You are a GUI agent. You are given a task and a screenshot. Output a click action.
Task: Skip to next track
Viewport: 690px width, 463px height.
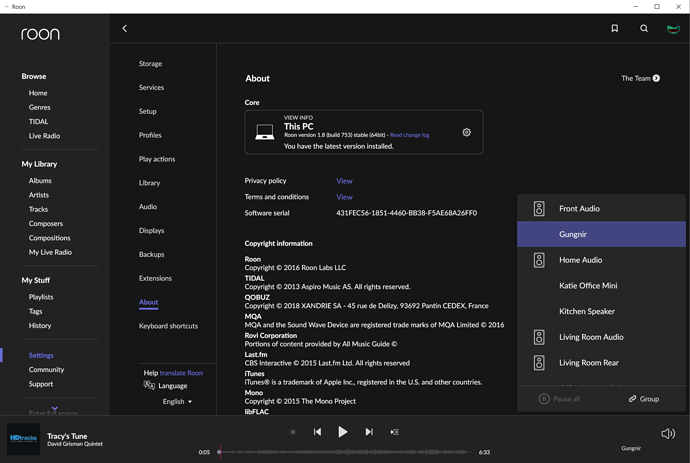[x=369, y=432]
